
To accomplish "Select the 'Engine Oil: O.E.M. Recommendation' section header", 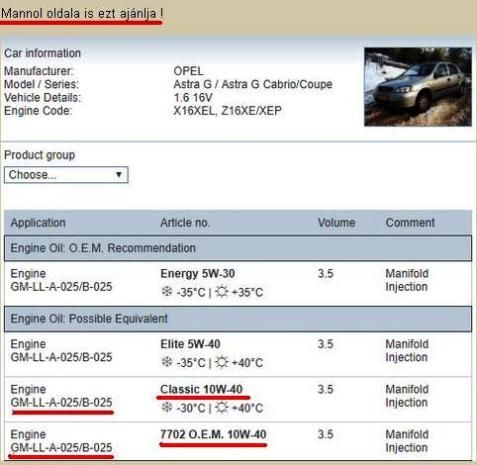I will tap(238, 248).
